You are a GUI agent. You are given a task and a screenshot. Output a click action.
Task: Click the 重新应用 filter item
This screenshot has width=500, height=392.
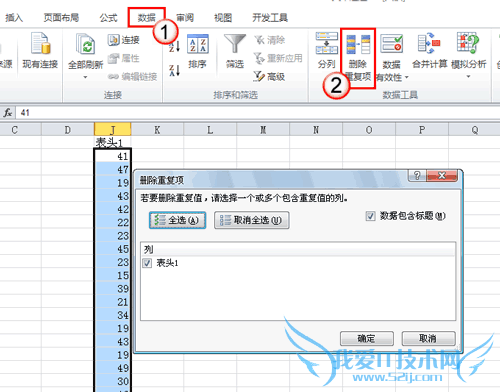pos(278,58)
